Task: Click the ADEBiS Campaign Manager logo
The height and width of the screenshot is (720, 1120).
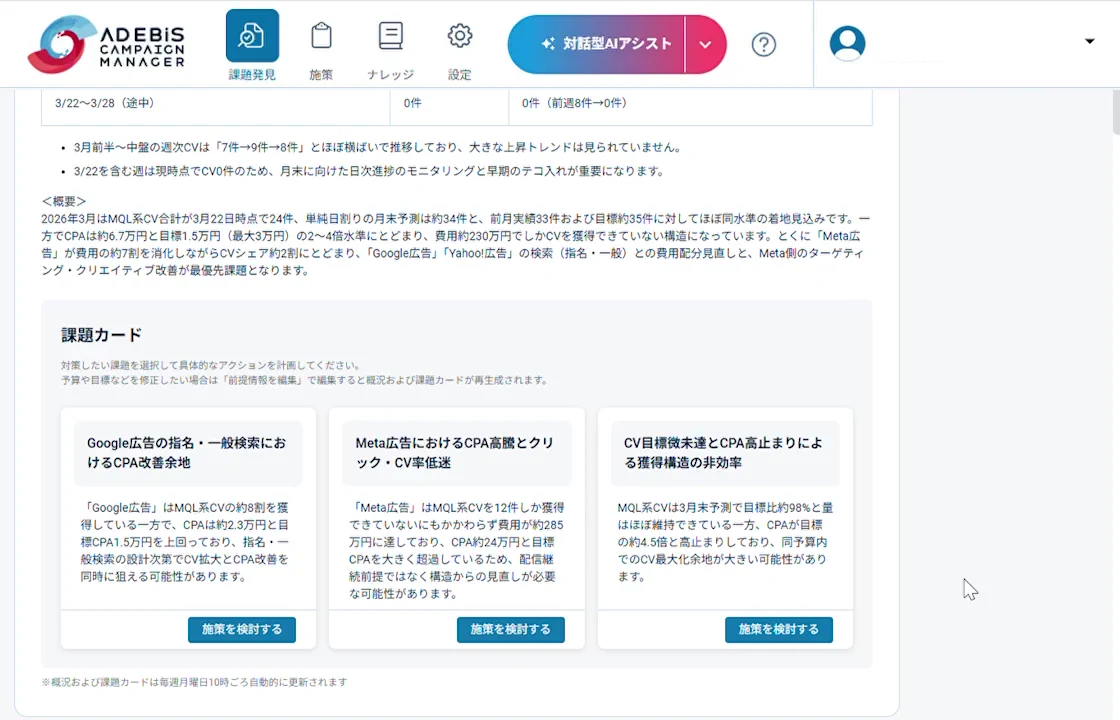Action: 110,44
